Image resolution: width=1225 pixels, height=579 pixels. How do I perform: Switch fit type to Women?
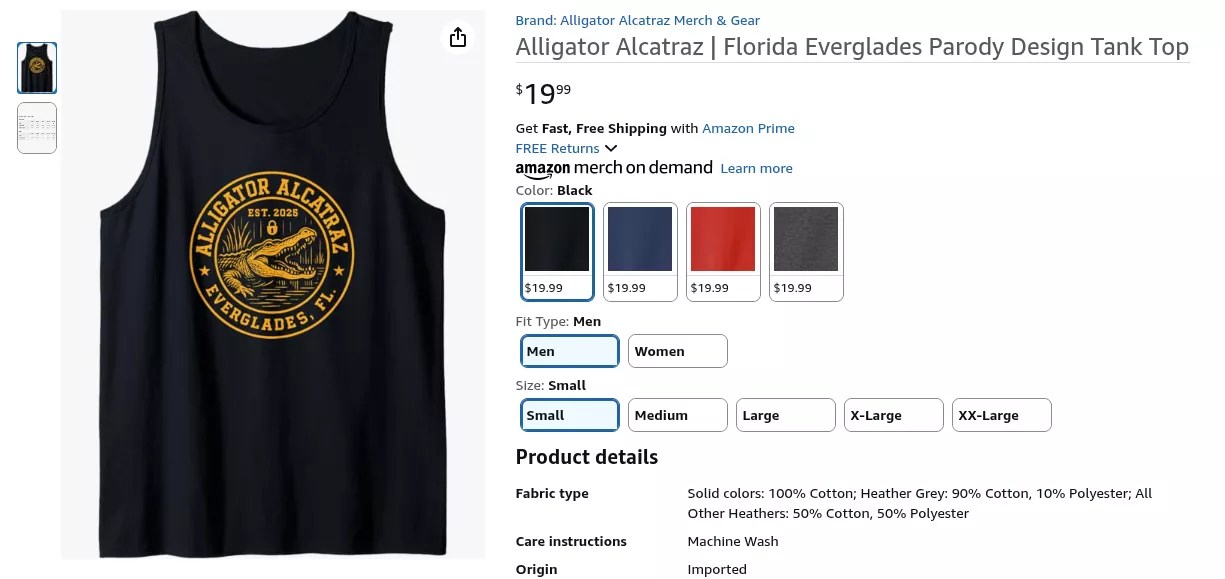coord(678,351)
